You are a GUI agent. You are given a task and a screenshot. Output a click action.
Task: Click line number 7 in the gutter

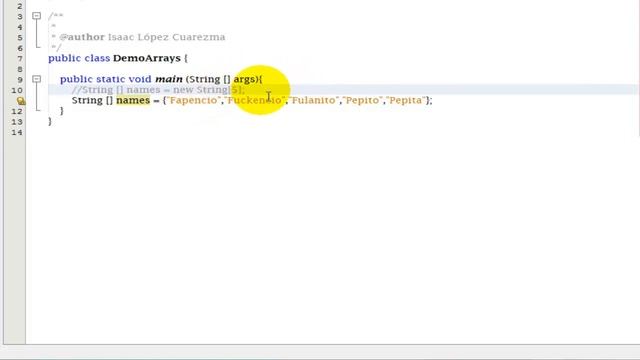coord(20,58)
